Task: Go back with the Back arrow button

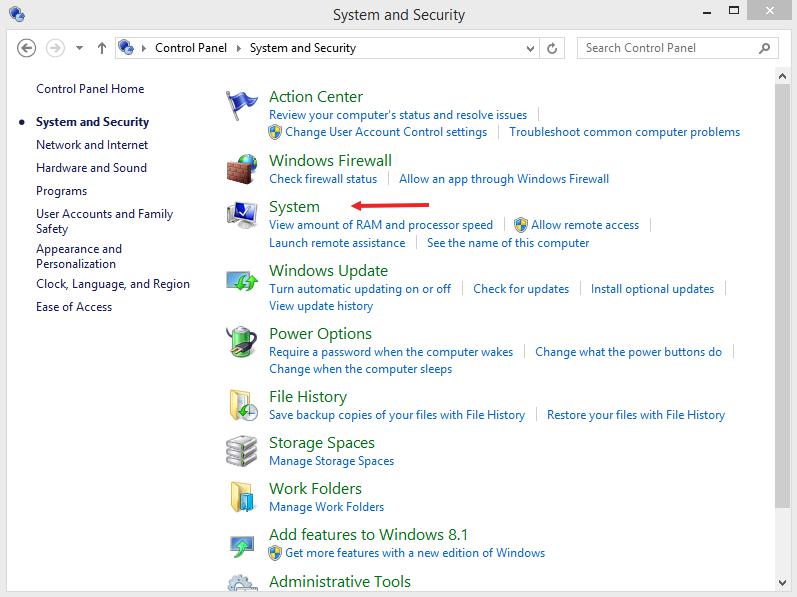Action: click(26, 48)
